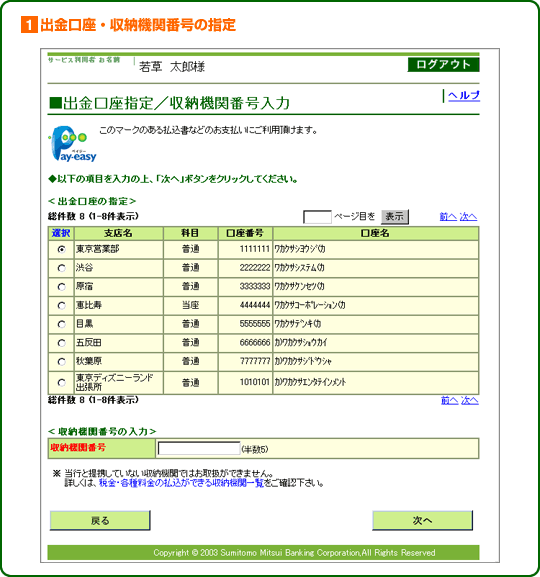This screenshot has height=577, width=540.
Task: Click the 戻る button
Action: click(x=100, y=520)
